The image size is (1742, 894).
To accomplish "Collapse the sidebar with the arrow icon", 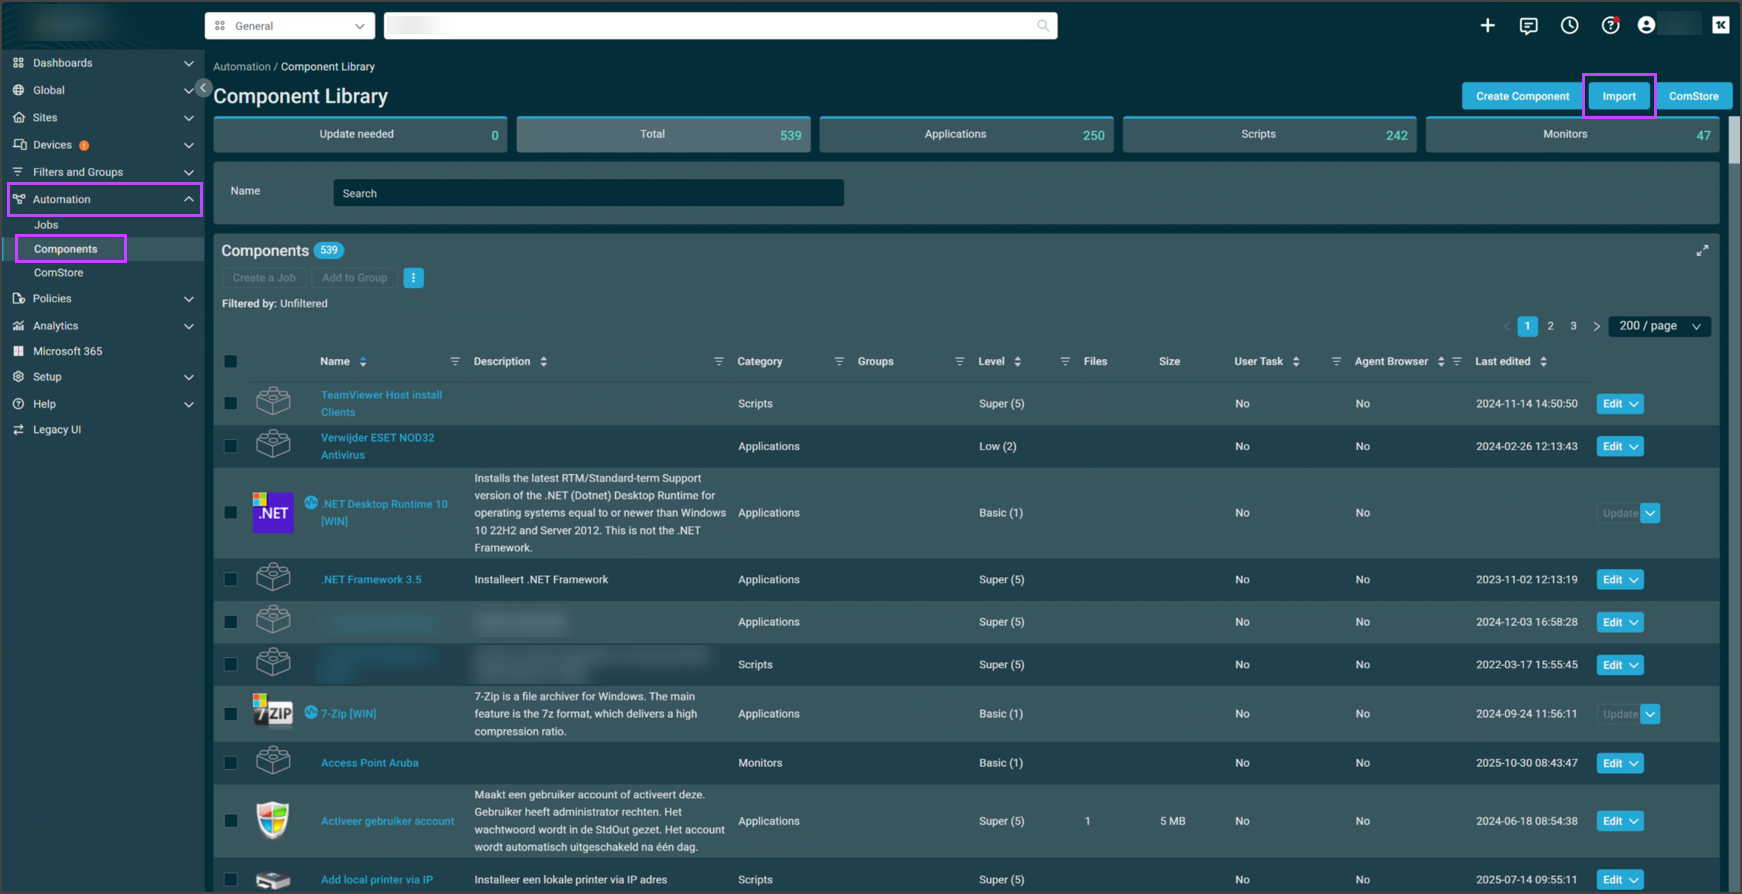I will tap(203, 88).
